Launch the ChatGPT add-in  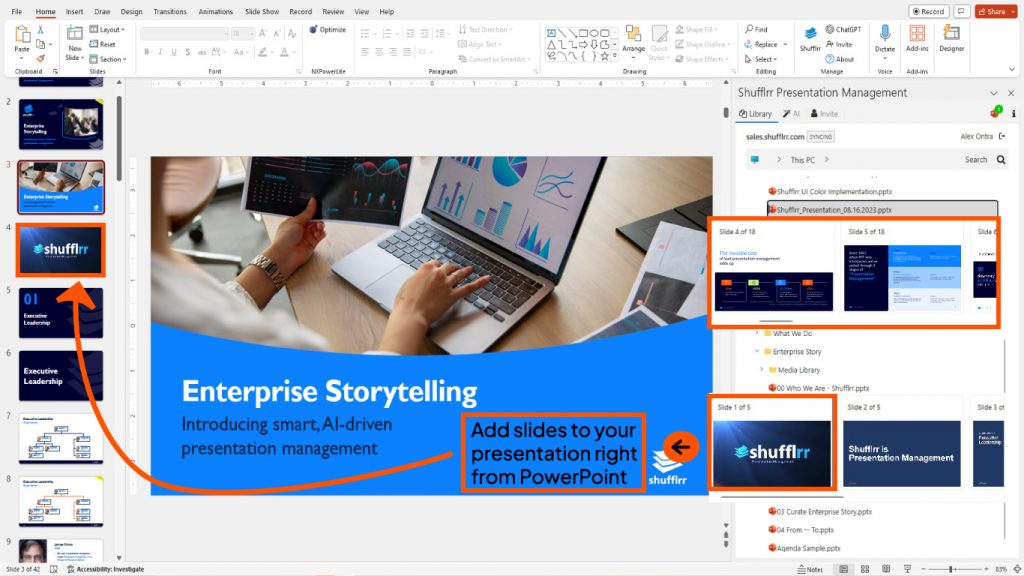[843, 29]
